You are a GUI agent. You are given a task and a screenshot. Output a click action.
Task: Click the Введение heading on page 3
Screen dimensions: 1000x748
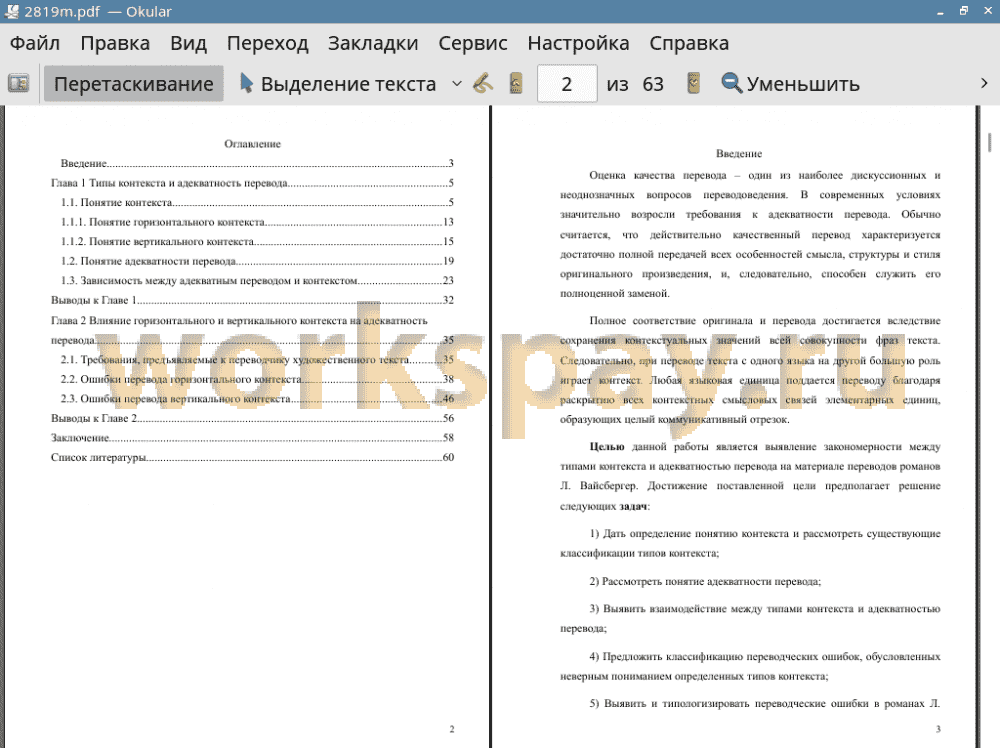tap(739, 154)
